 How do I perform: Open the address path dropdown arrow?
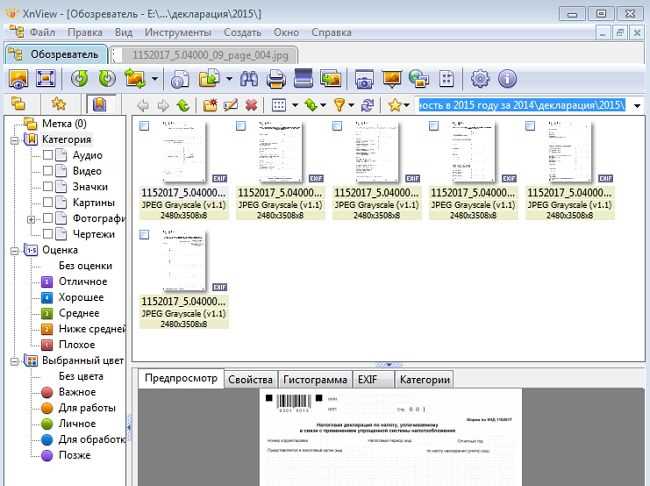(637, 105)
